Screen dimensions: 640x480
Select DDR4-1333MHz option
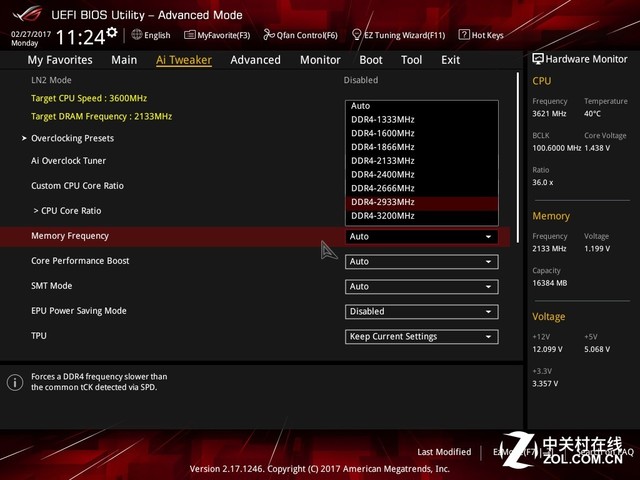click(422, 120)
